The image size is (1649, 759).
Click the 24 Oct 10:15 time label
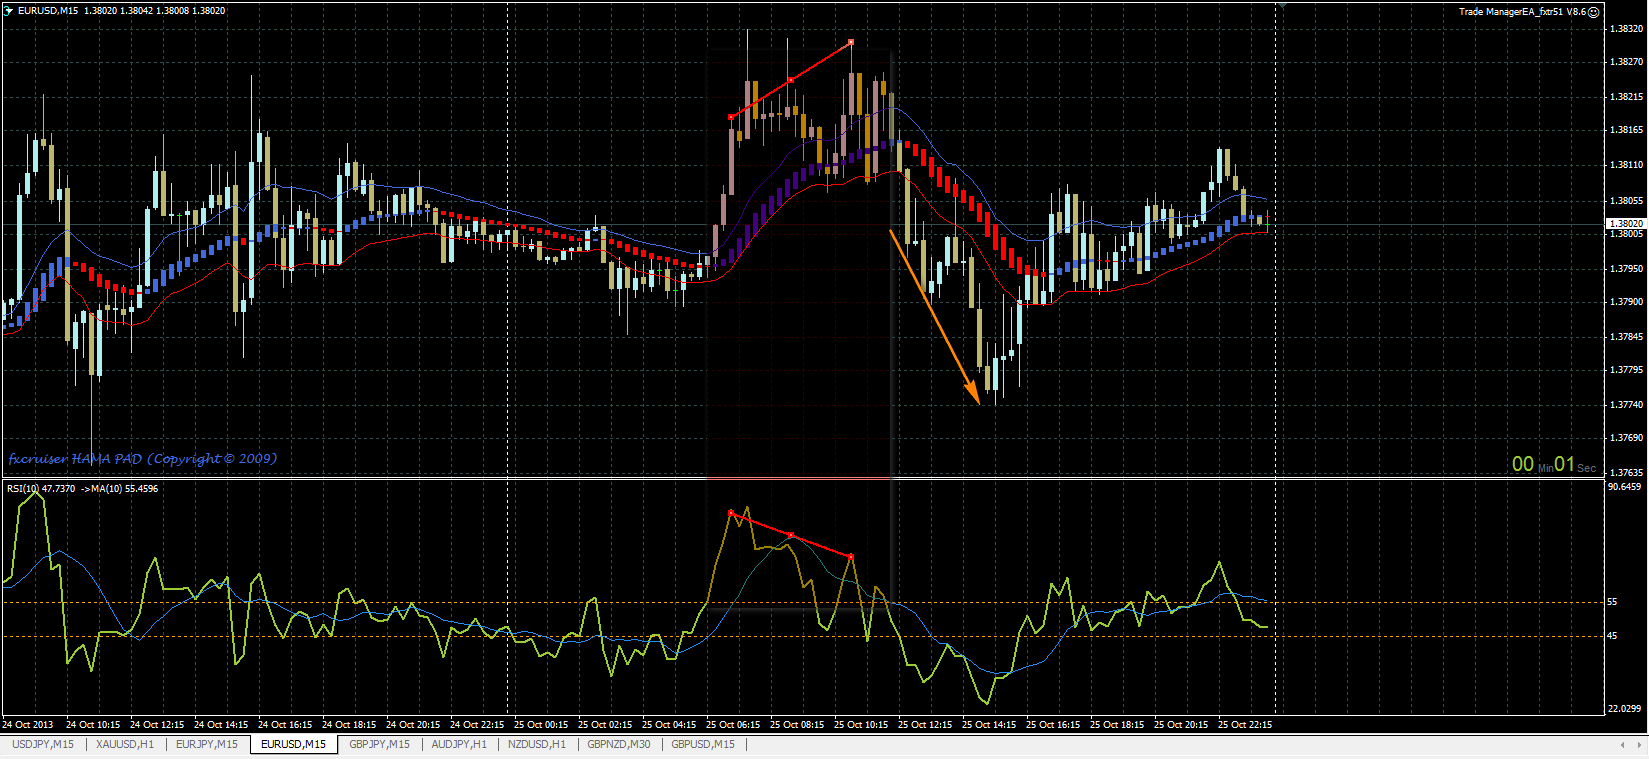click(93, 725)
